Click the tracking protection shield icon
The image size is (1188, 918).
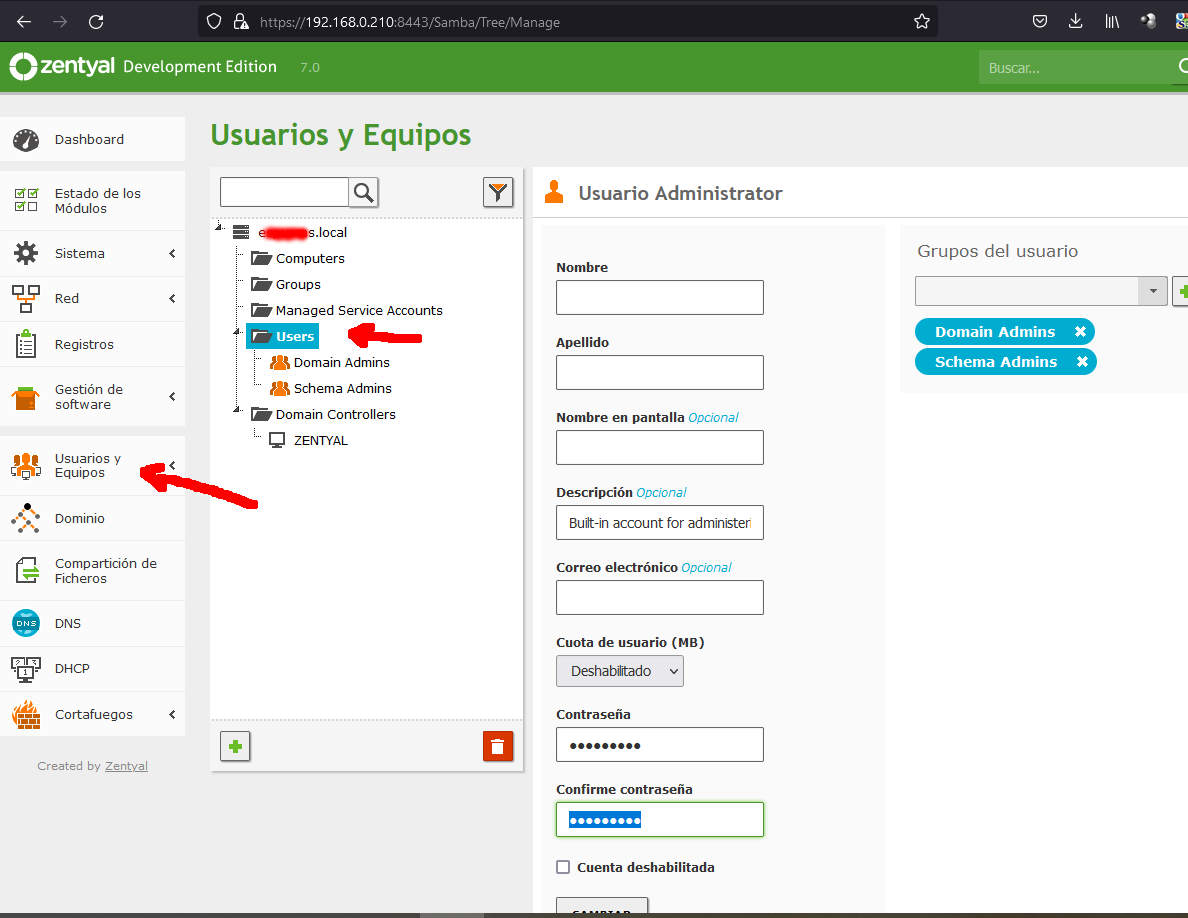[x=214, y=22]
